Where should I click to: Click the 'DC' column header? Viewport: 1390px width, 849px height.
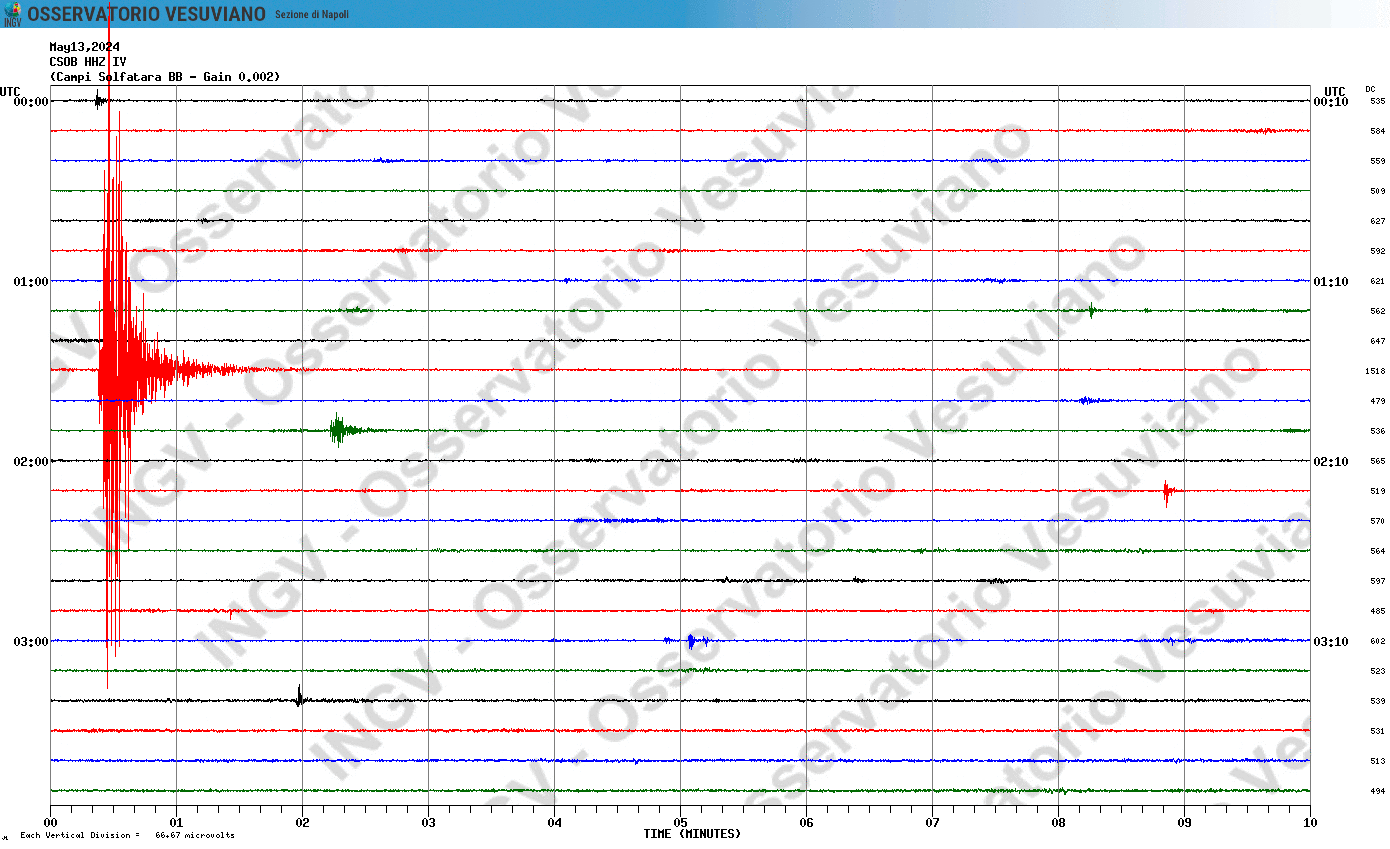point(1370,89)
